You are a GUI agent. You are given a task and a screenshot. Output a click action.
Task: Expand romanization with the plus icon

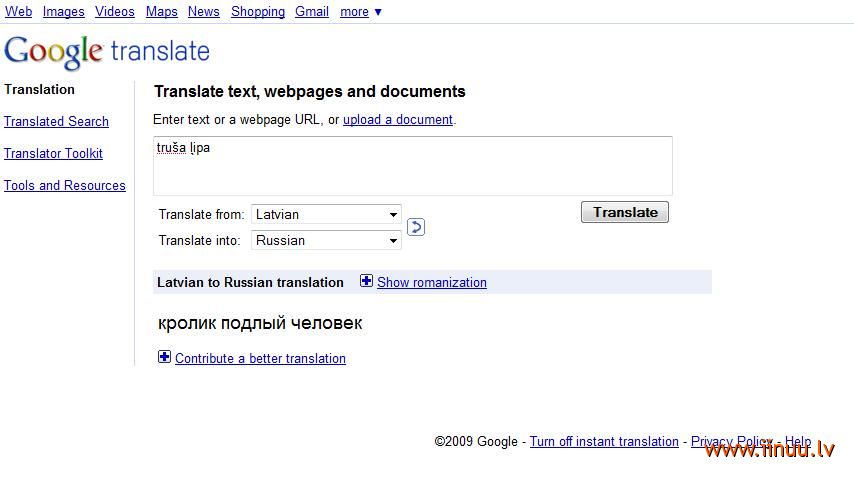(367, 281)
